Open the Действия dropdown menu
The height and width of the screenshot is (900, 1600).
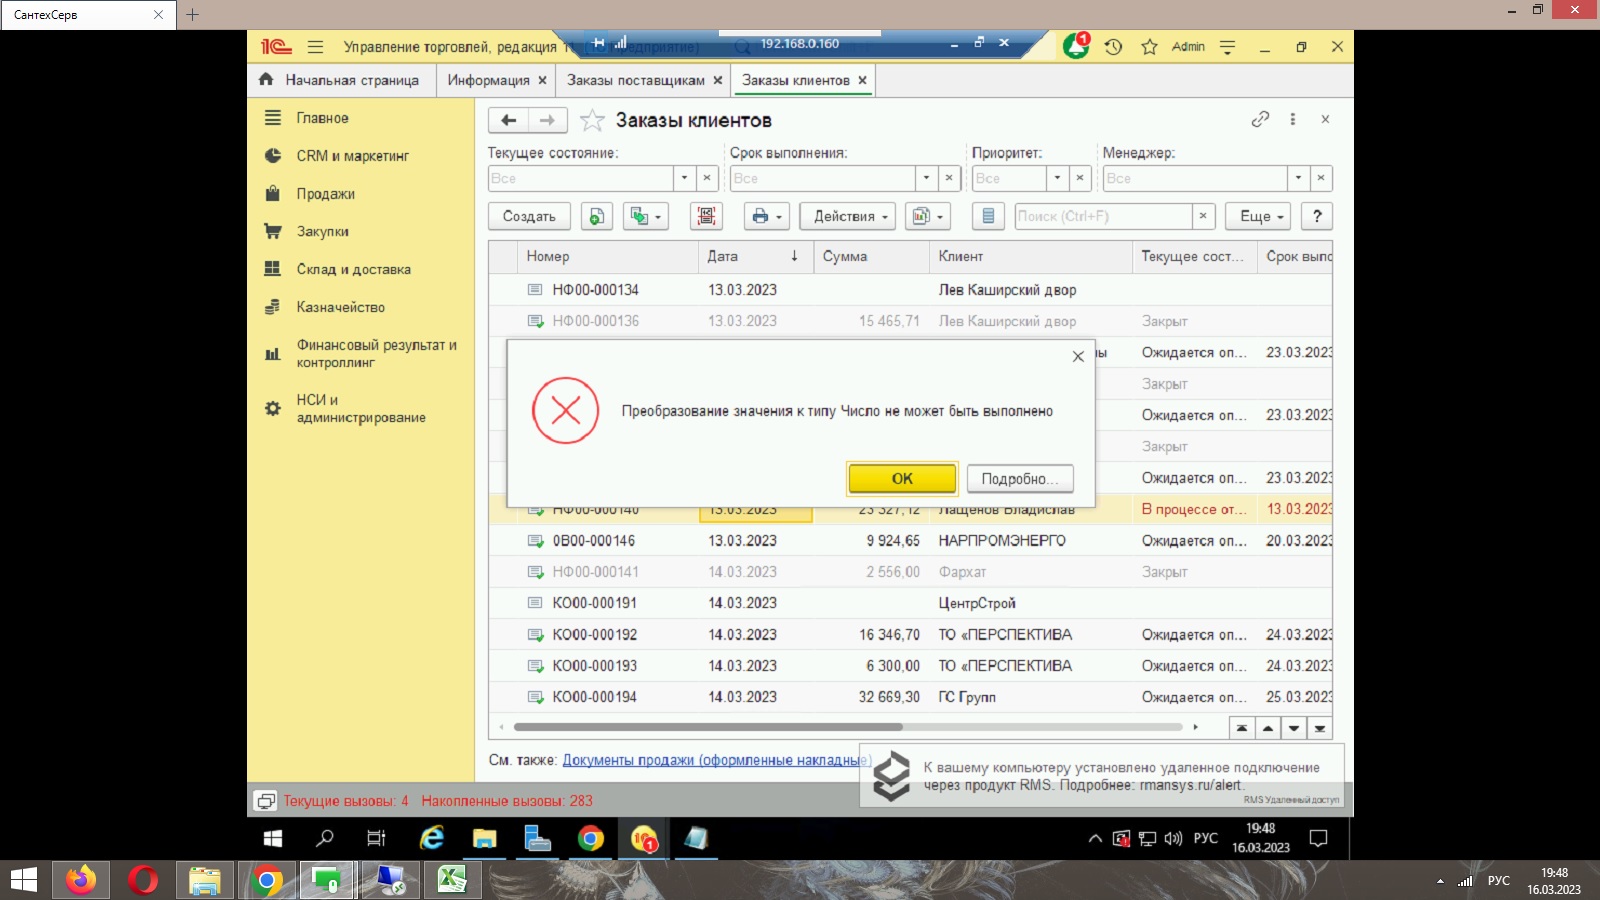point(847,216)
